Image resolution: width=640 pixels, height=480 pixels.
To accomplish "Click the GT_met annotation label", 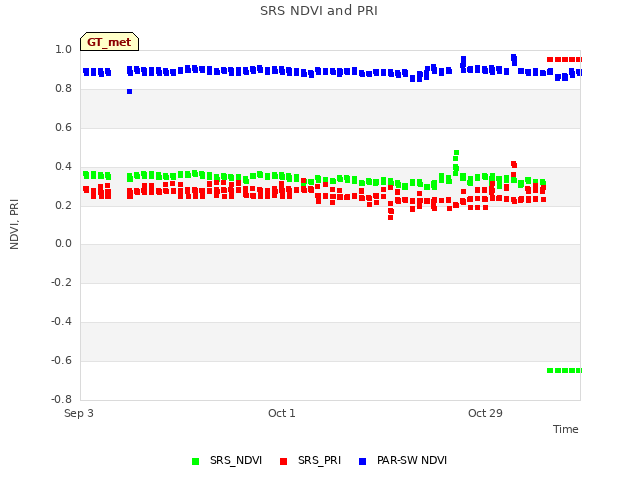I will (109, 42).
